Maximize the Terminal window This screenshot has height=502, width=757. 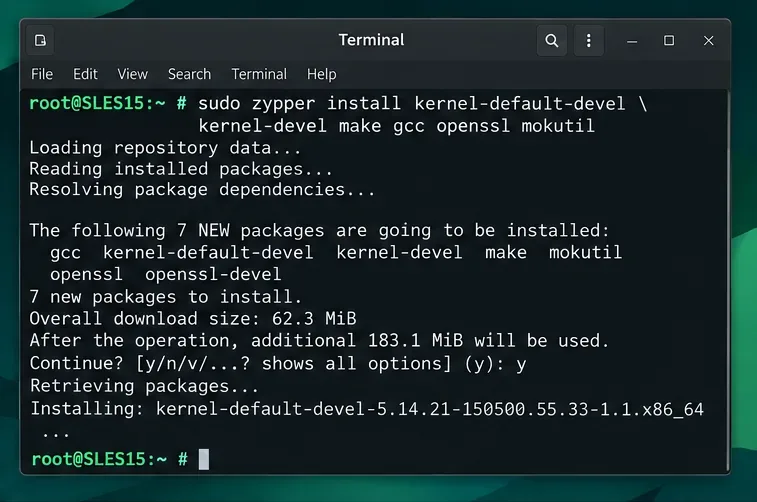point(669,41)
